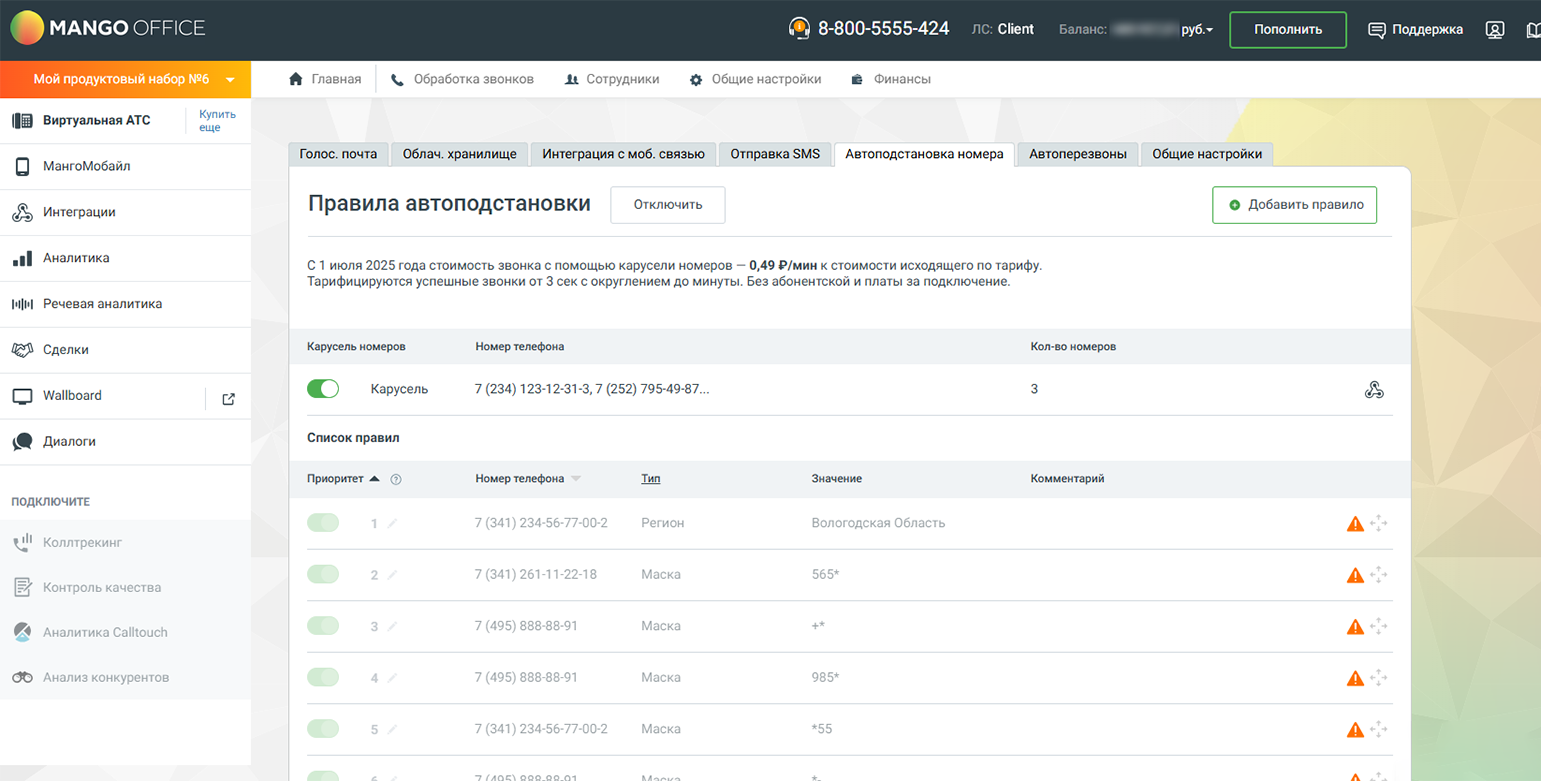Click the Речевая аналитика waveform icon
1541x781 pixels.
(22, 304)
